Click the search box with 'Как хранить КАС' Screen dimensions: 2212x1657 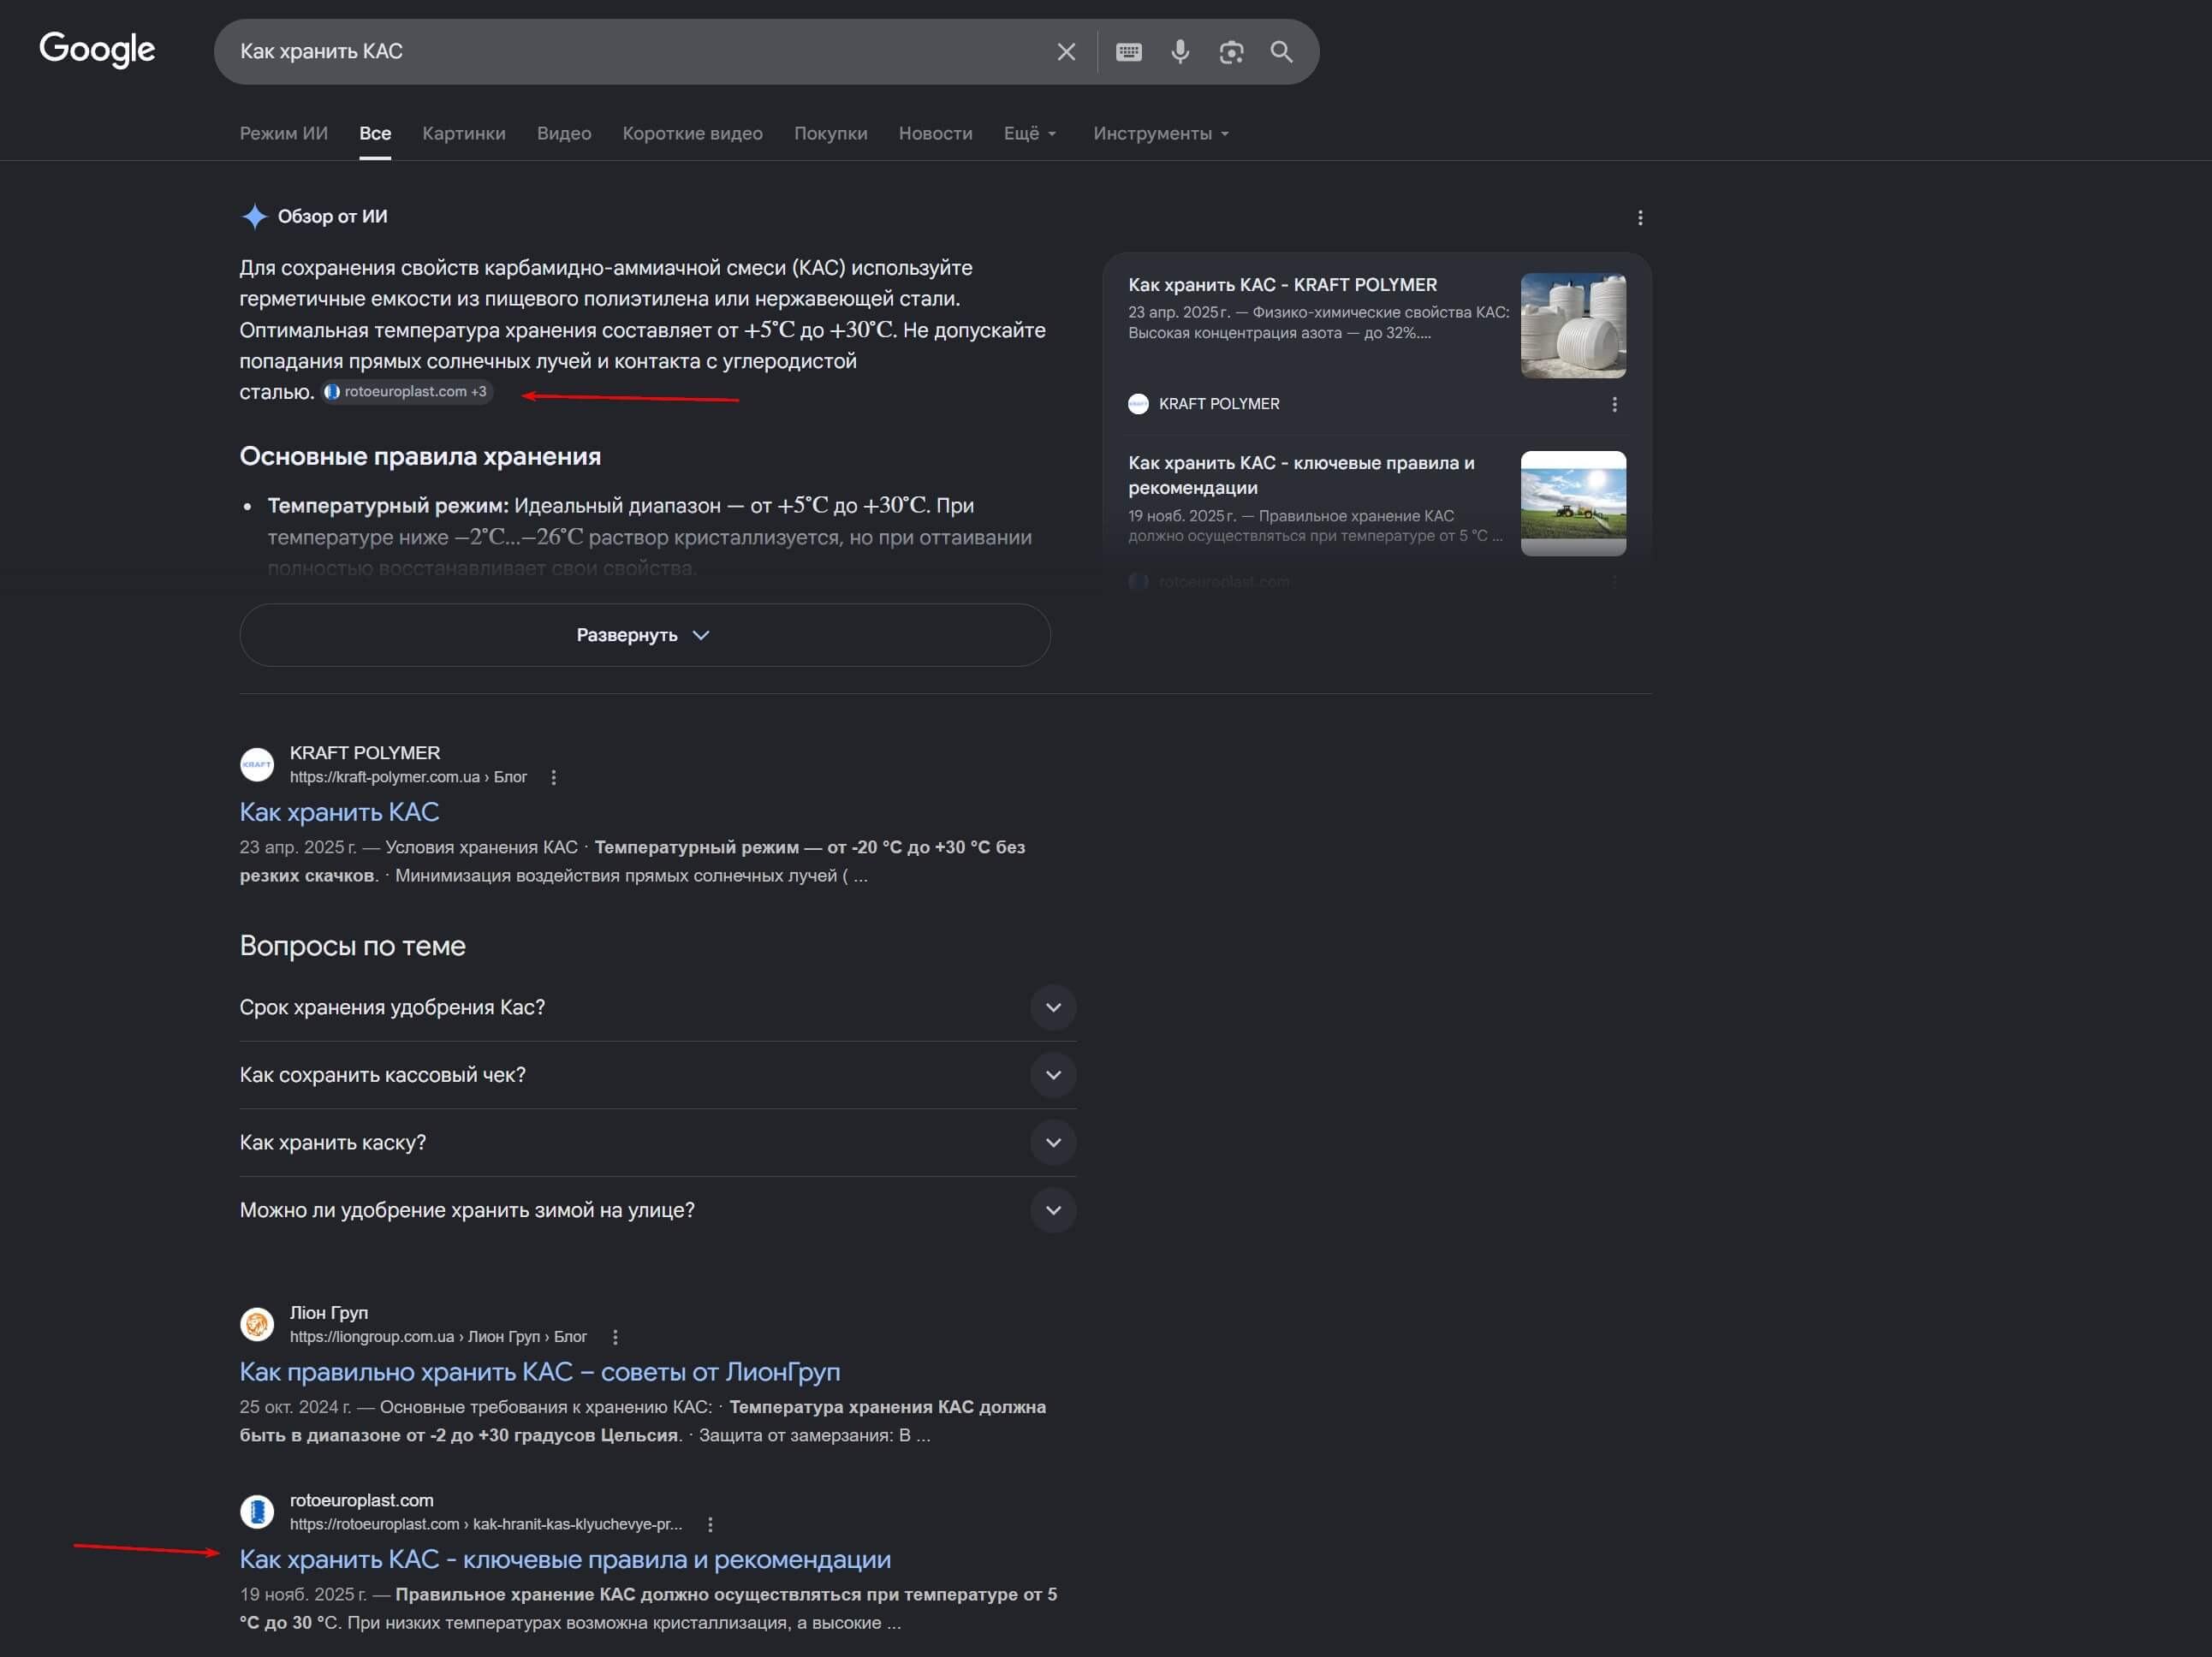pos(640,52)
